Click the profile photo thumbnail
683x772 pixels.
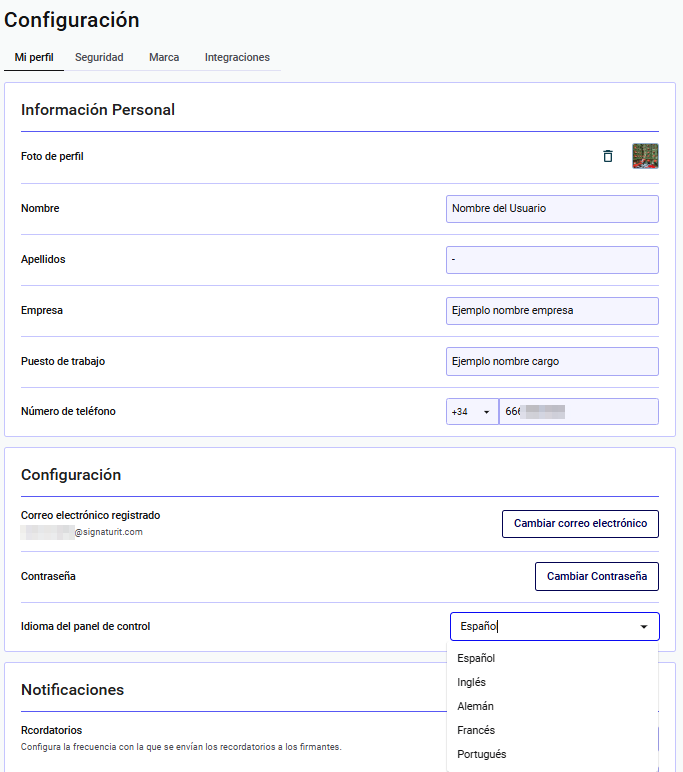pyautogui.click(x=645, y=156)
